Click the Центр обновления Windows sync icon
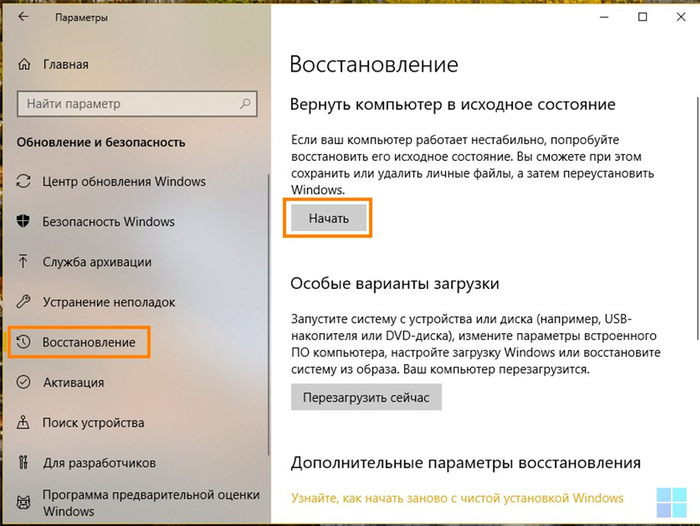Viewport: 700px width, 526px height. [x=24, y=182]
